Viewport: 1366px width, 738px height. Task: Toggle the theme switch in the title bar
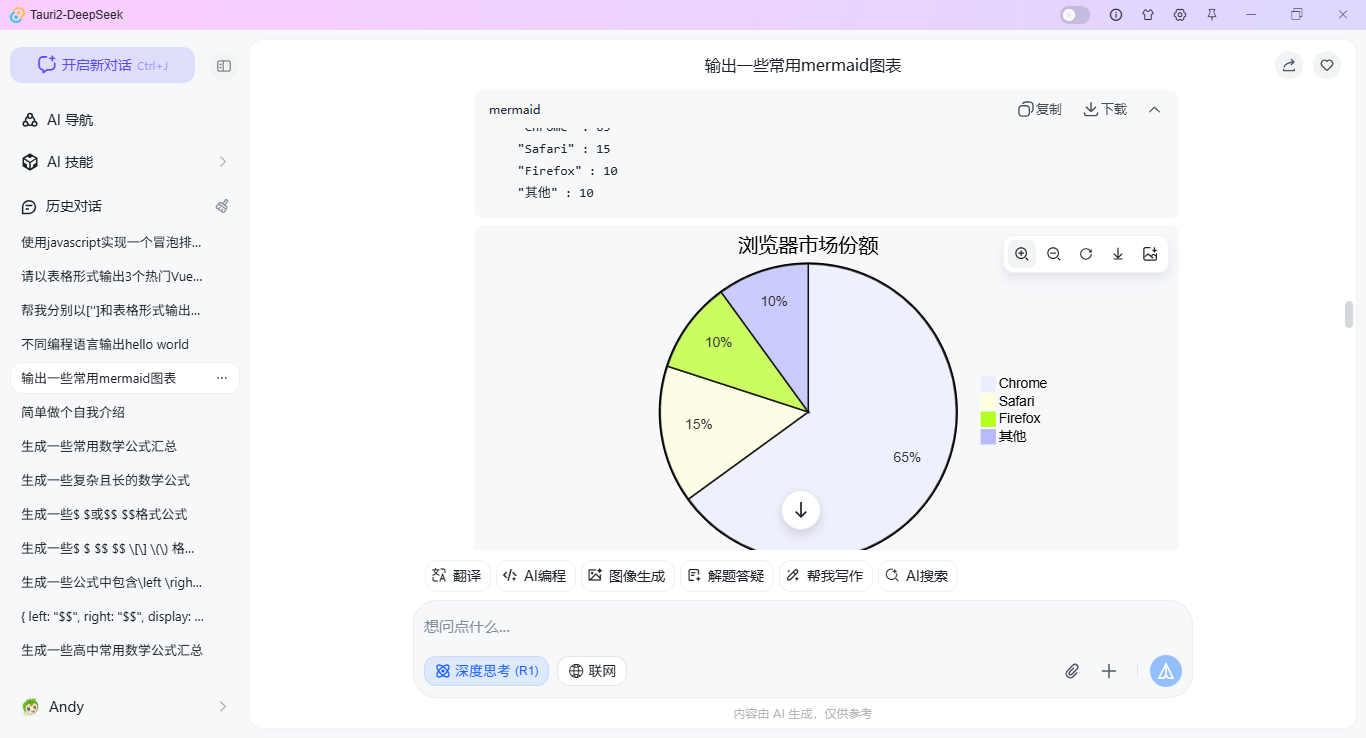click(x=1075, y=15)
